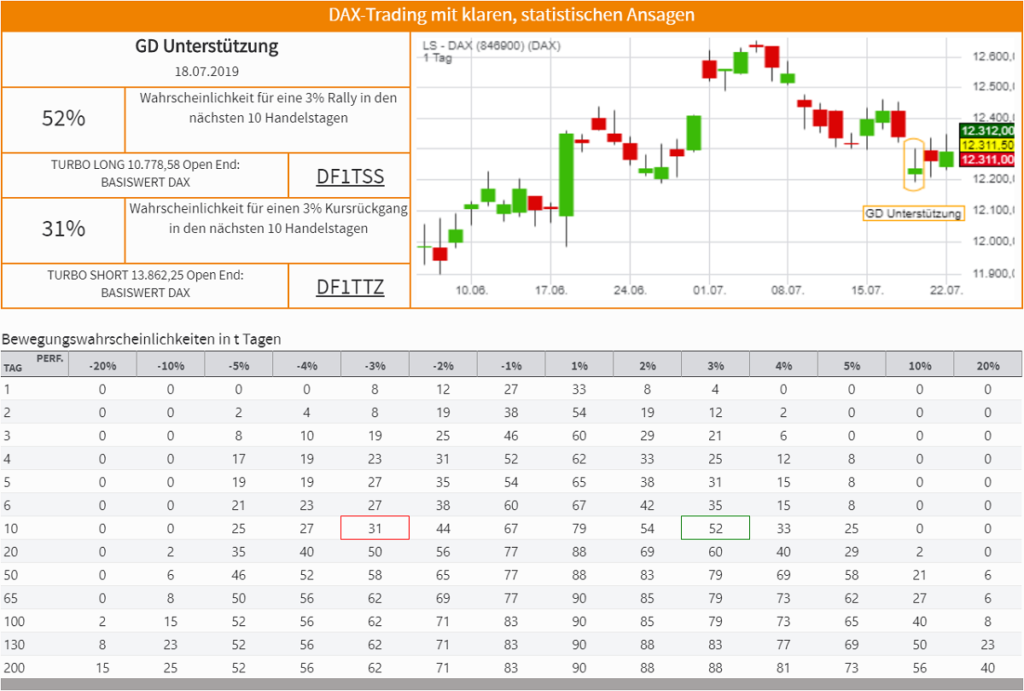Click the TURBO LONG 10.778,58 Open End text
Screen dimensions: 1024x691
(x=146, y=165)
